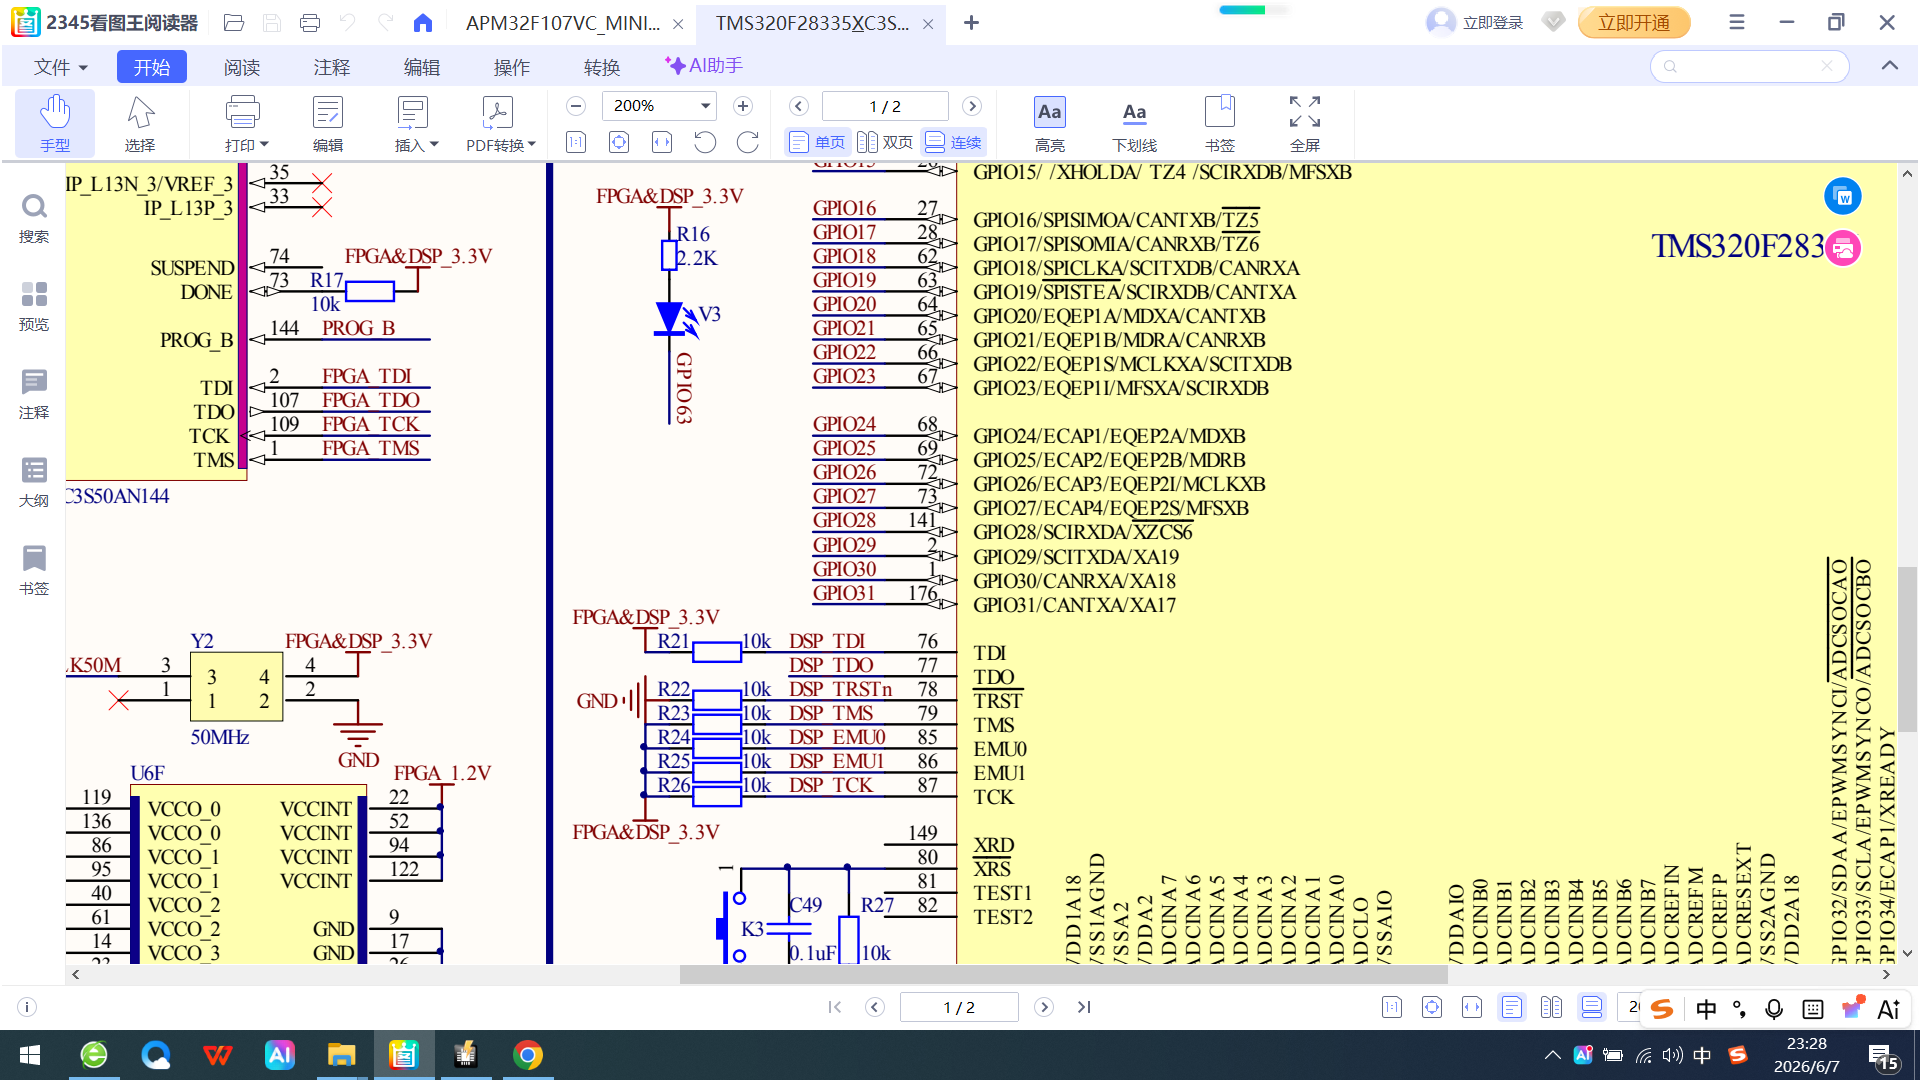Go to the home page icon
This screenshot has width=1920, height=1080.
tap(423, 22)
